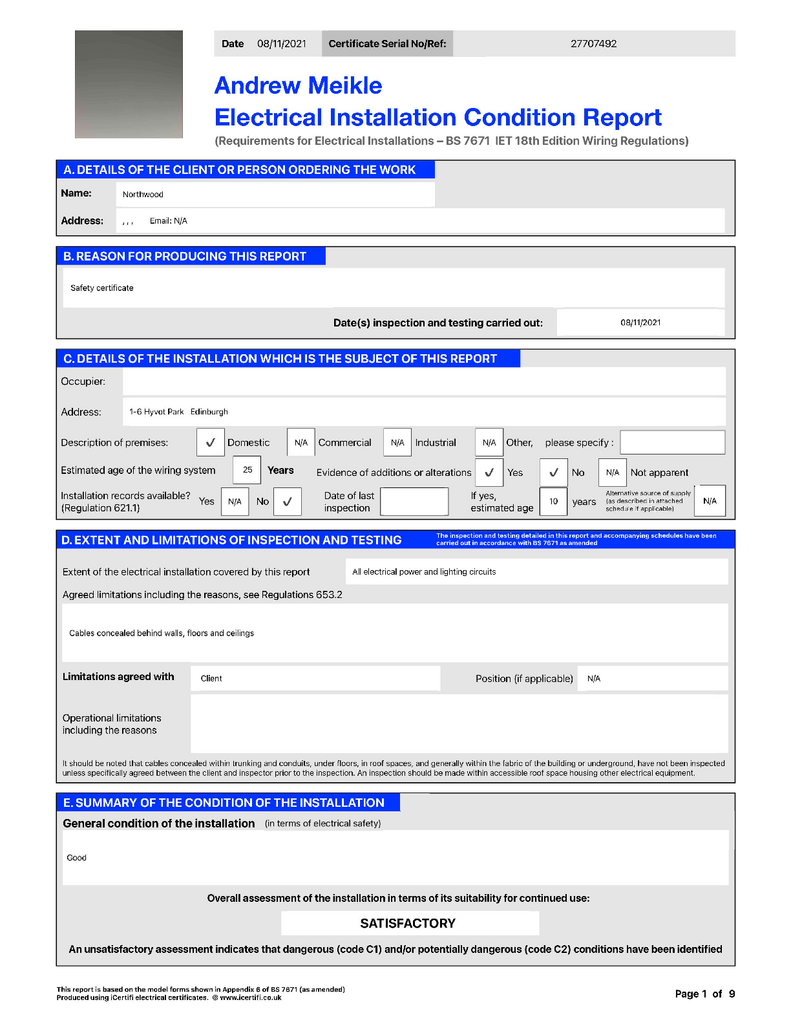Click the General condition field showing Good
This screenshot has height=1024, width=791.
coord(395,857)
